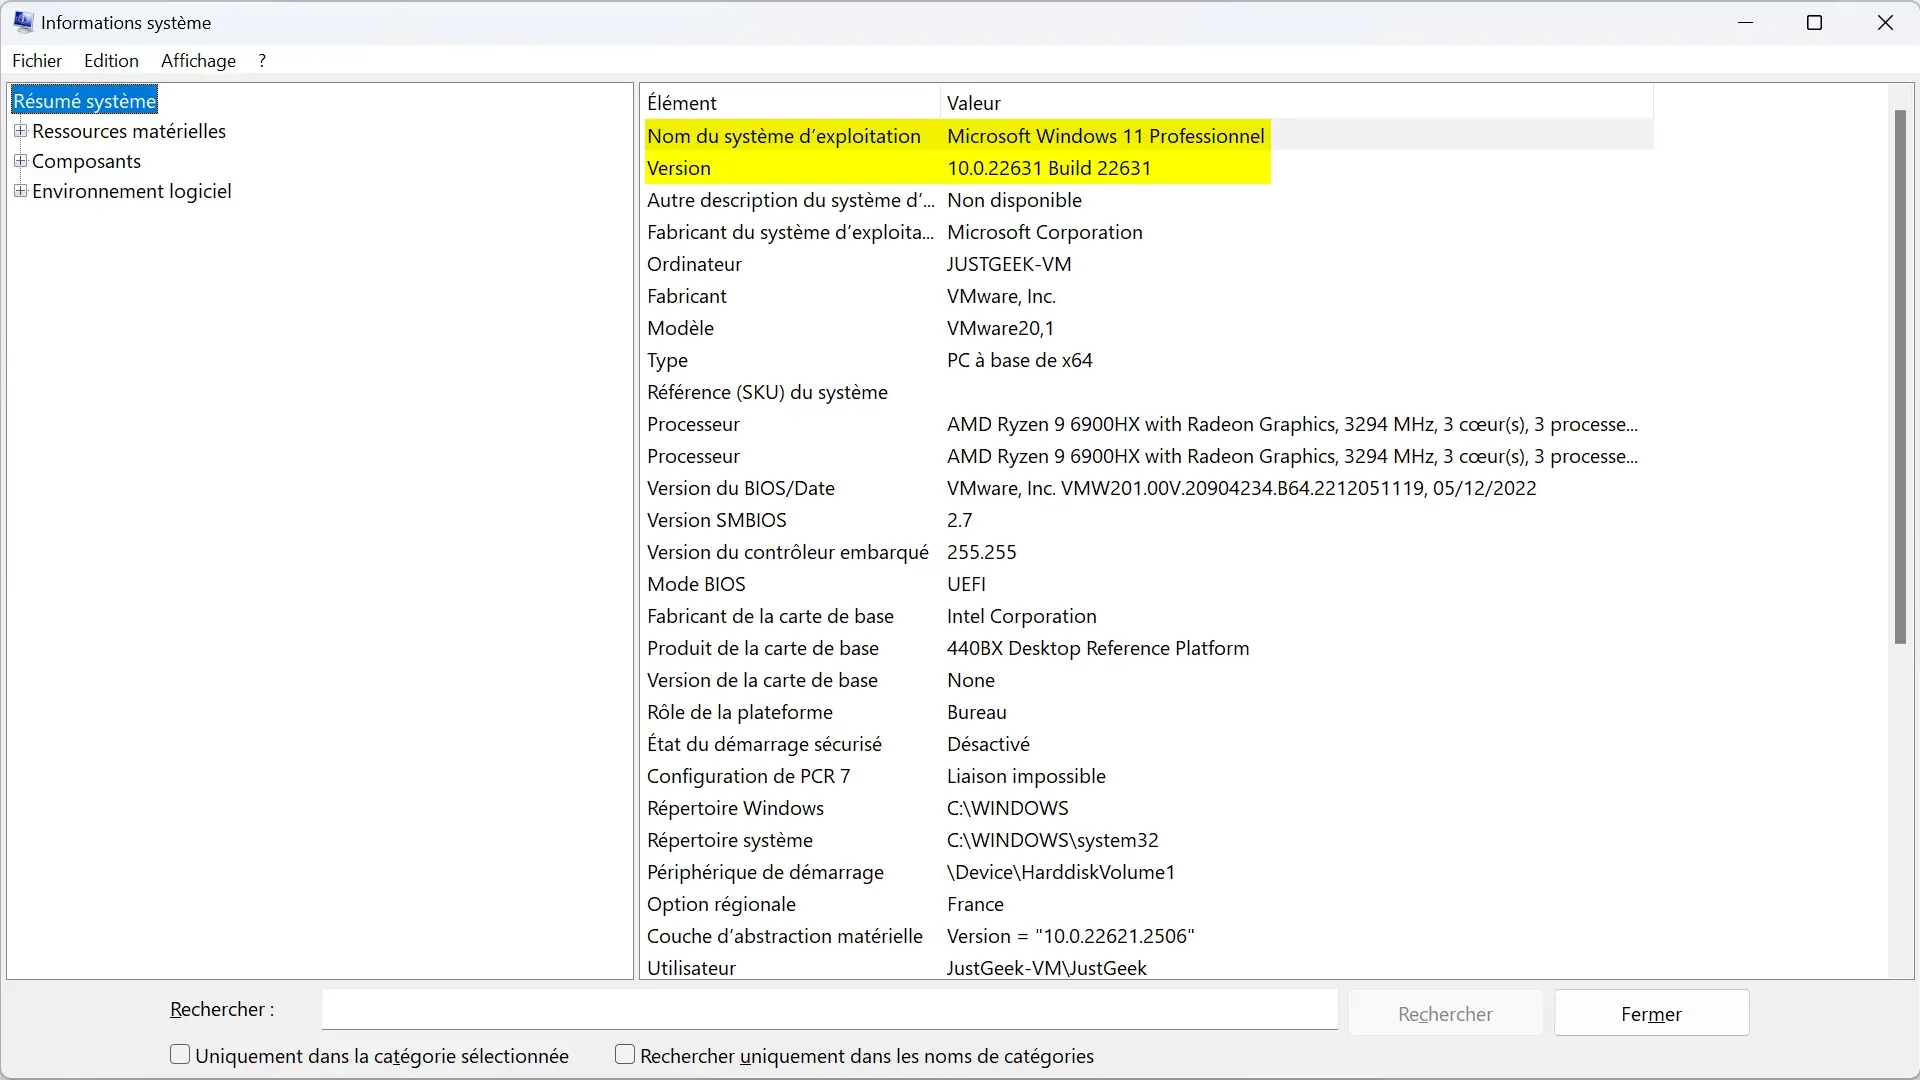Select the Version du BIOS/Date row label
The image size is (1920, 1080).
tap(740, 488)
